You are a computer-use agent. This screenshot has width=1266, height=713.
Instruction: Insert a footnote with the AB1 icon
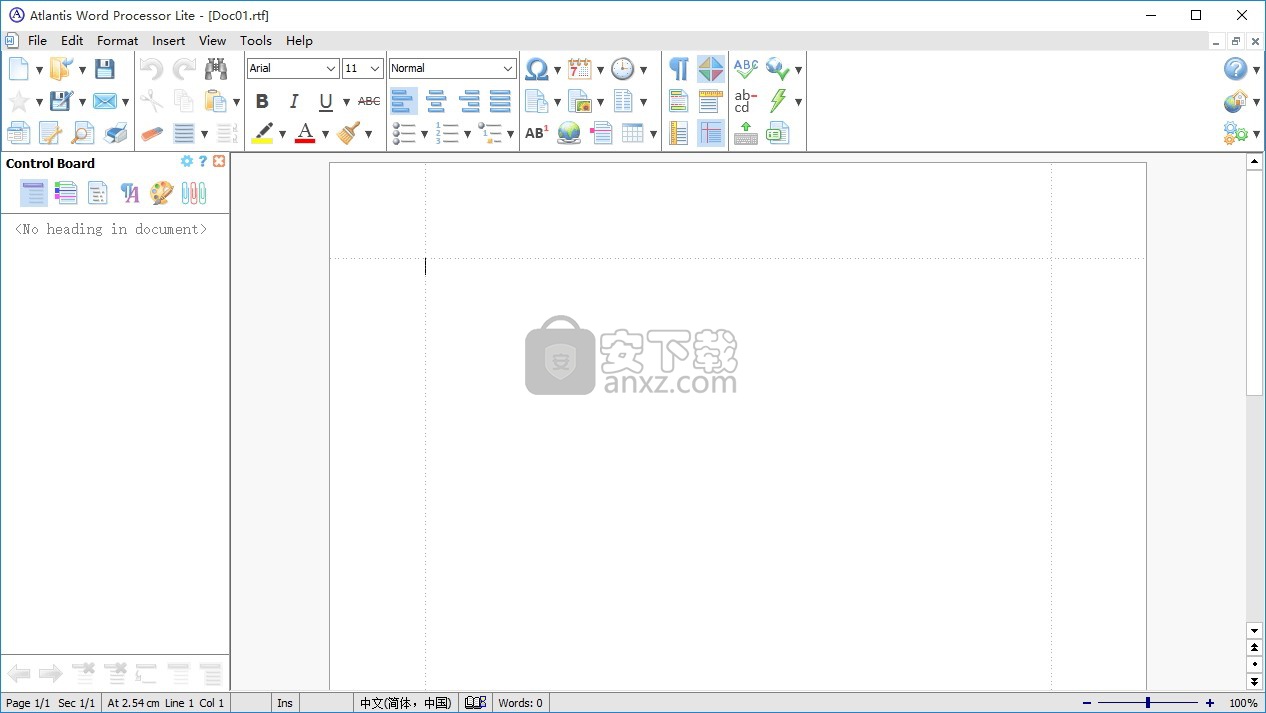[537, 133]
